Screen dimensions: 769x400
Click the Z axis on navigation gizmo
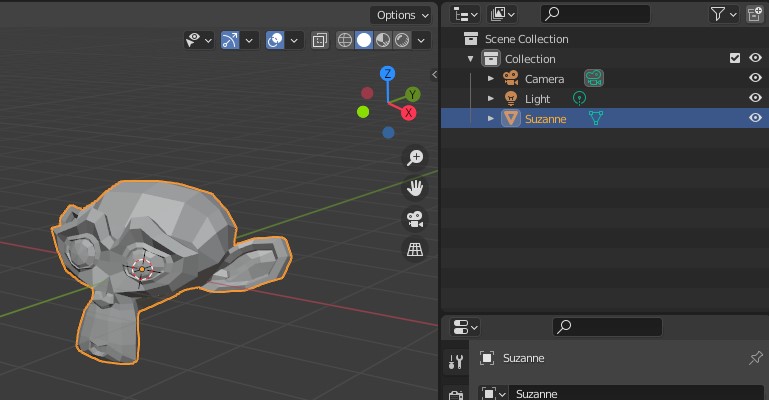click(x=388, y=74)
